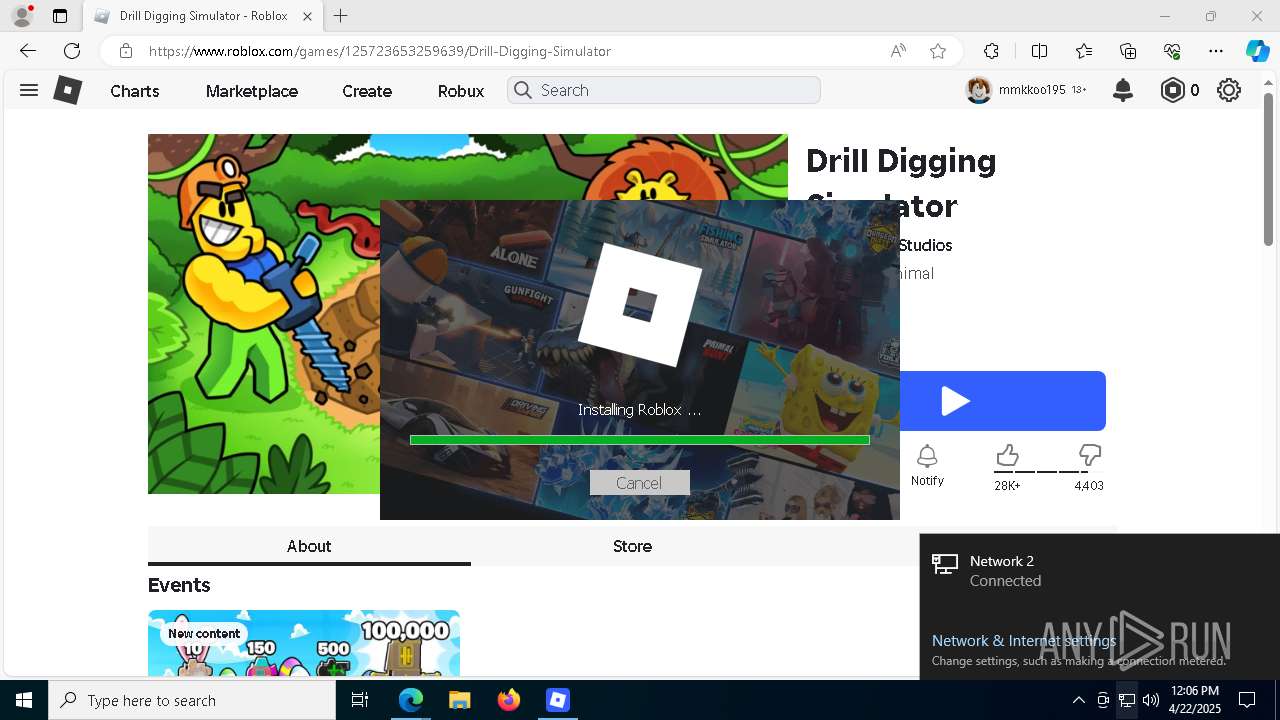The height and width of the screenshot is (720, 1280).
Task: Cancel the Roblox installation
Action: [x=639, y=483]
